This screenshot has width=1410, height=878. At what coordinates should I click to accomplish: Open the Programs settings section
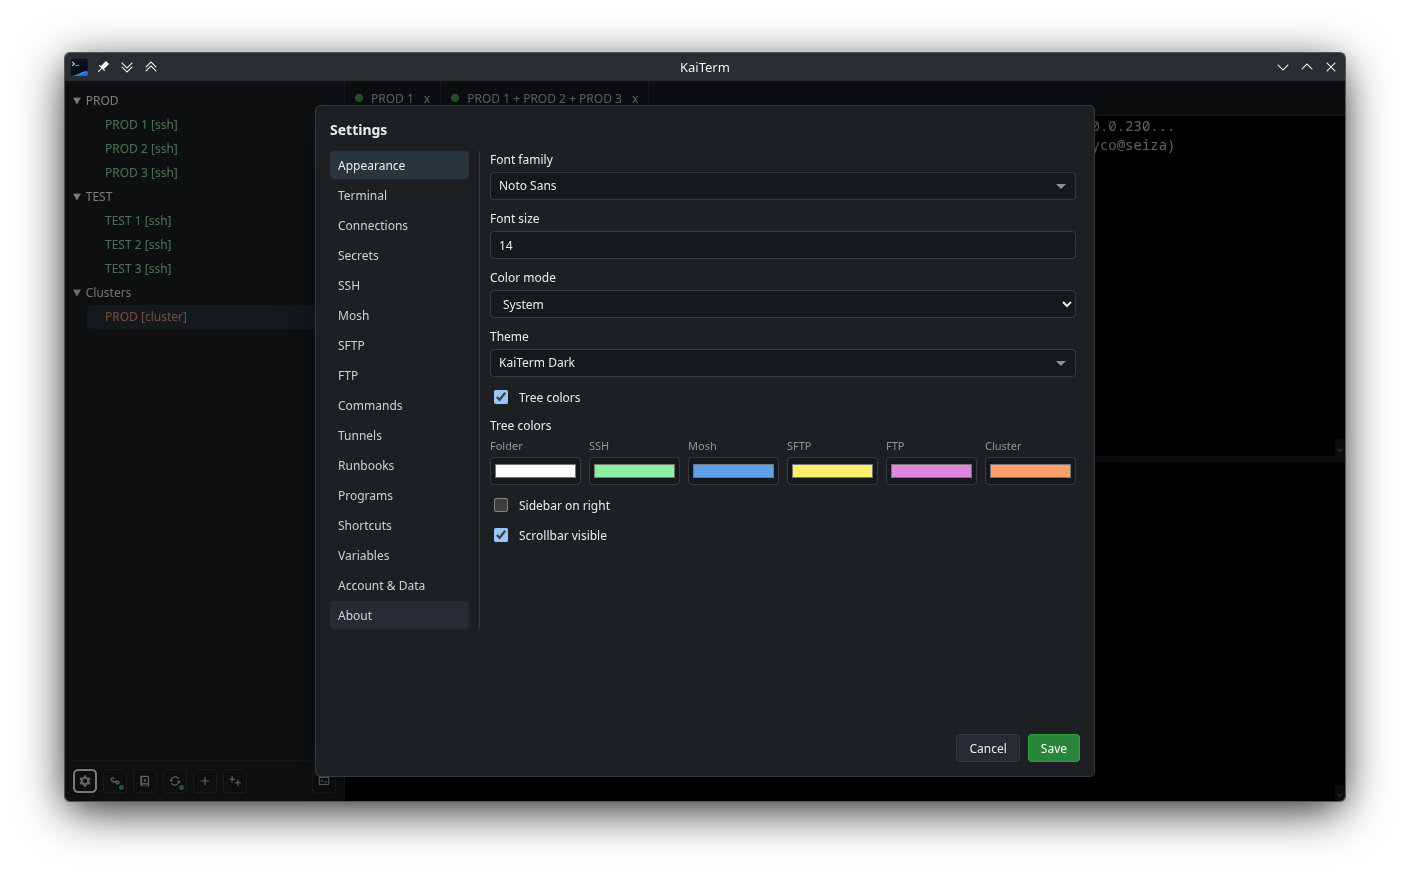click(x=399, y=495)
